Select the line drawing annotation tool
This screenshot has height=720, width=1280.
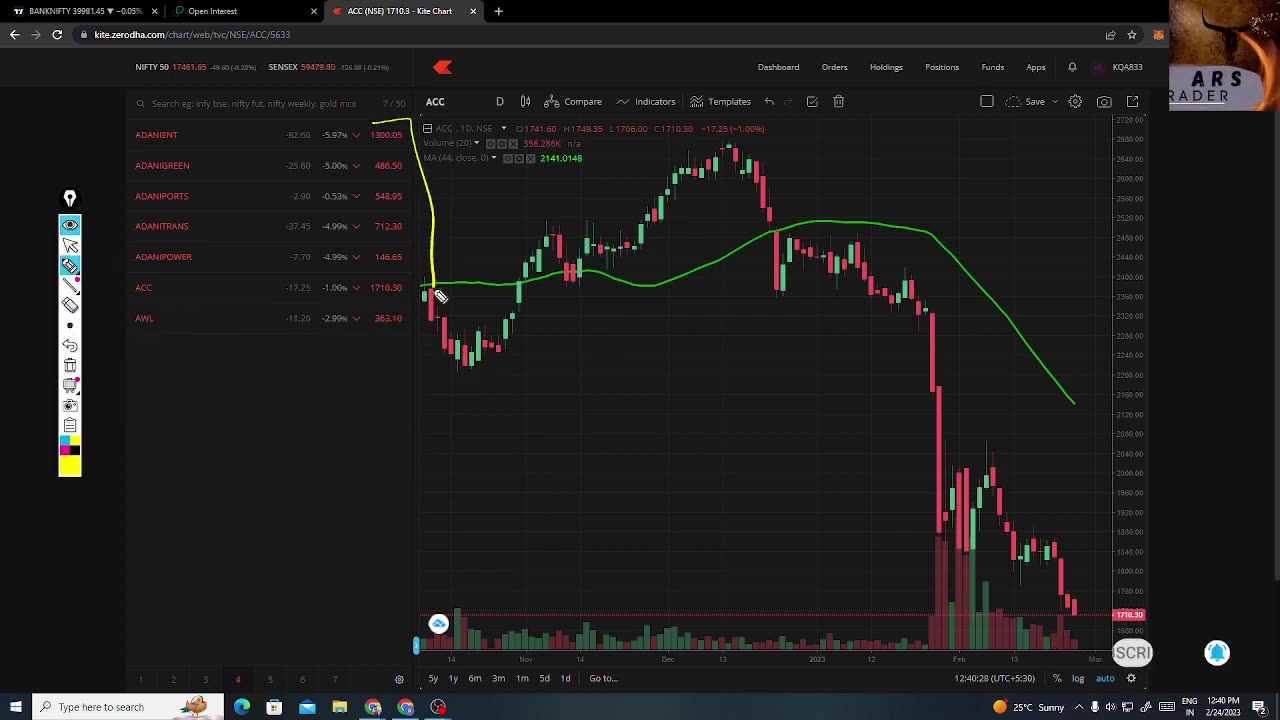point(70,285)
